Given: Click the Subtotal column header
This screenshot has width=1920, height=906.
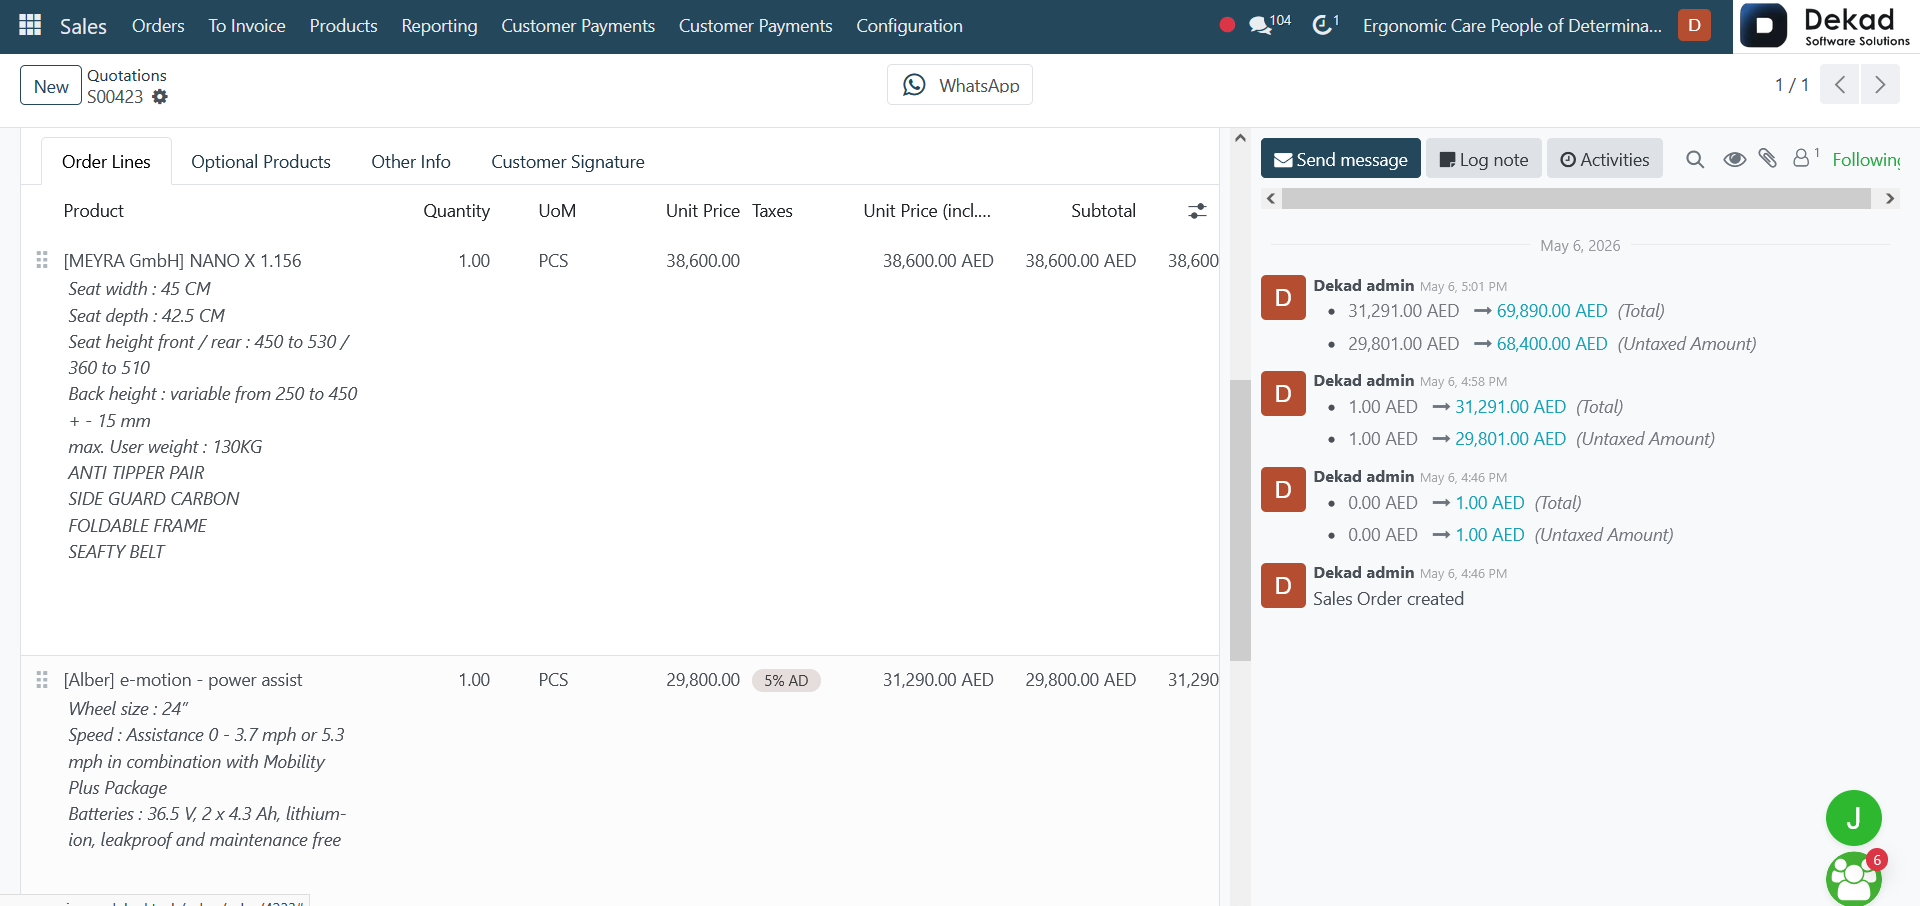Looking at the screenshot, I should tap(1103, 211).
